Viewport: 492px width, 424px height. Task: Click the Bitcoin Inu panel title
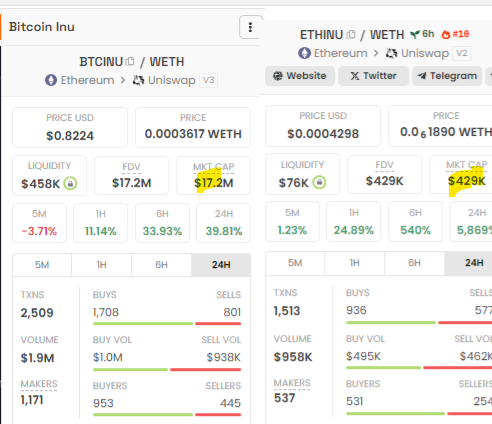(42, 27)
